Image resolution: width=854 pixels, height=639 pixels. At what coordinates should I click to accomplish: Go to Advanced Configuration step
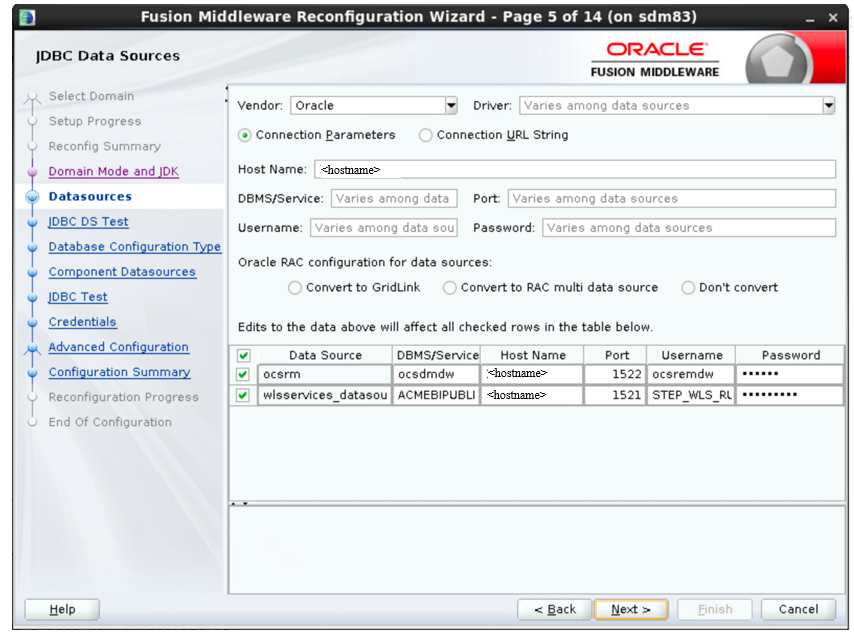[x=118, y=347]
